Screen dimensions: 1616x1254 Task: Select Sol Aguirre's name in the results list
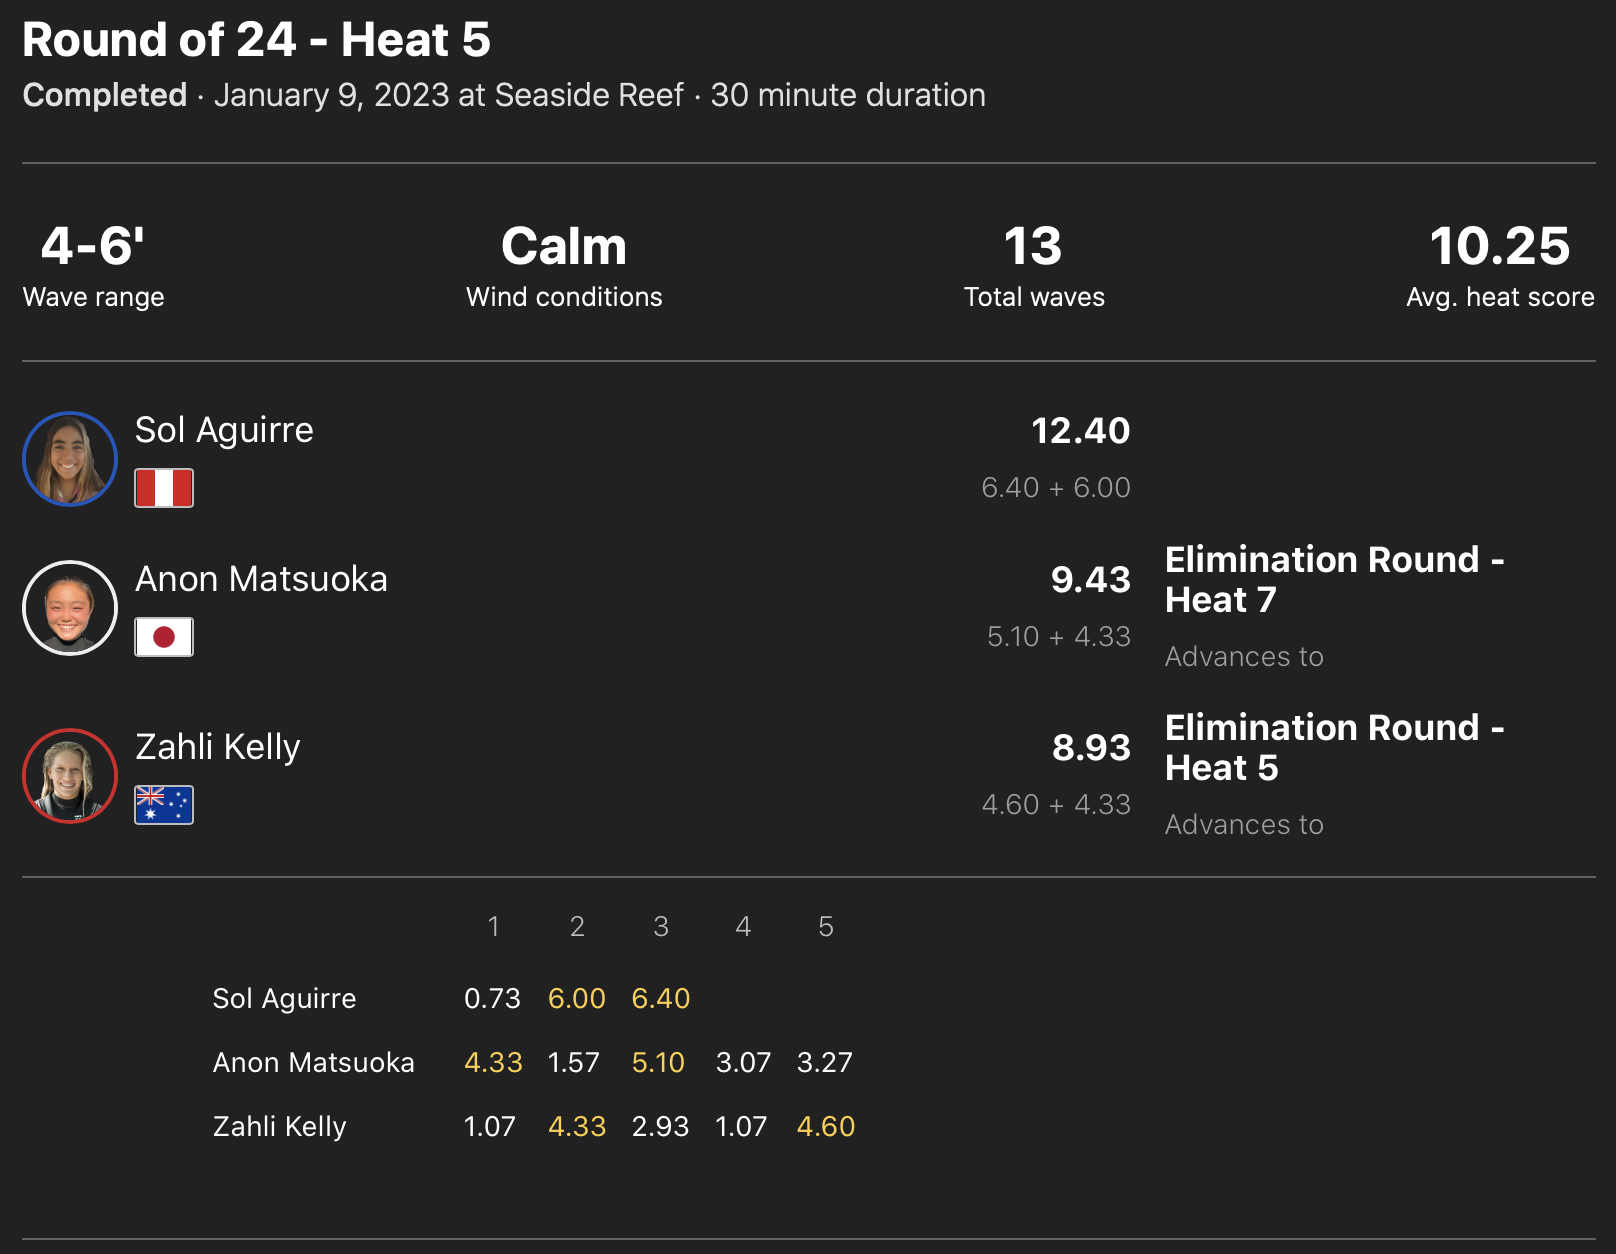click(x=224, y=430)
